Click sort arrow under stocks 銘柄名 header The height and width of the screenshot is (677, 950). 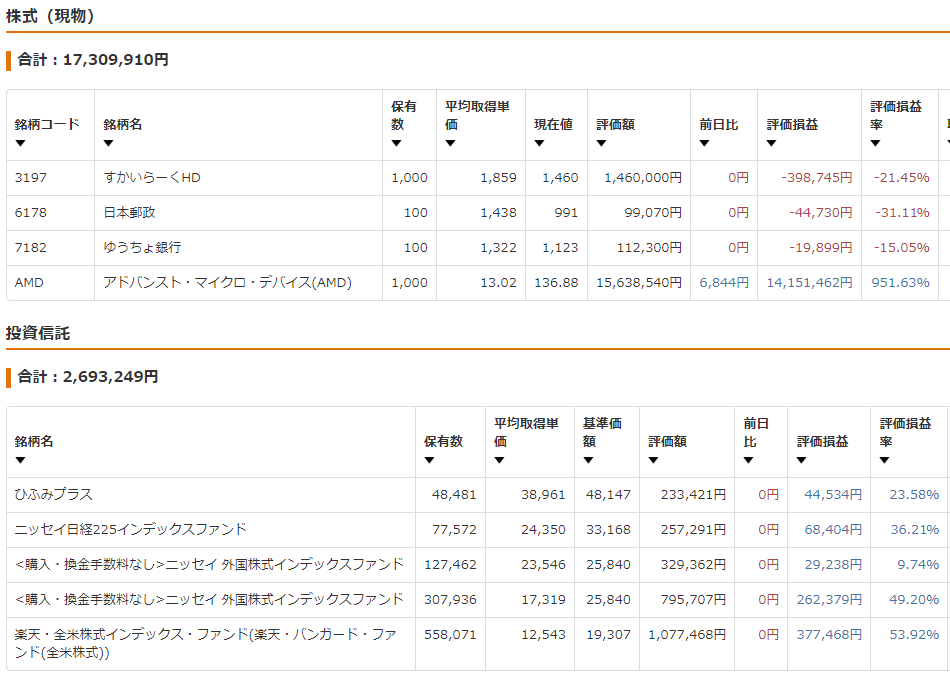point(108,143)
